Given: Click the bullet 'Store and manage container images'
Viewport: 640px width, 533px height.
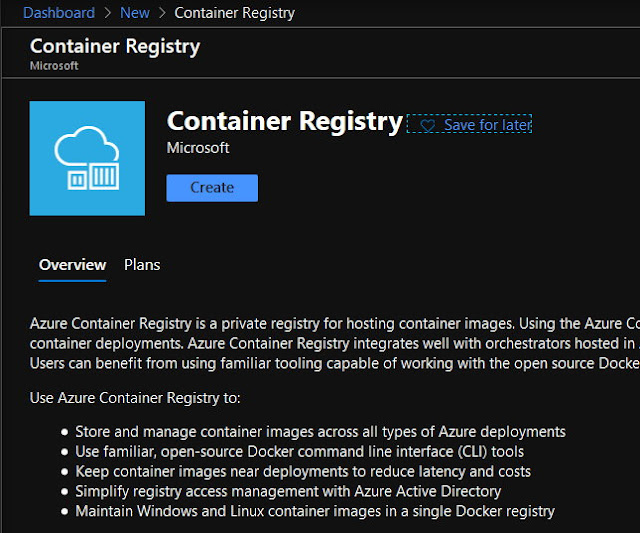Looking at the screenshot, I should click(320, 432).
